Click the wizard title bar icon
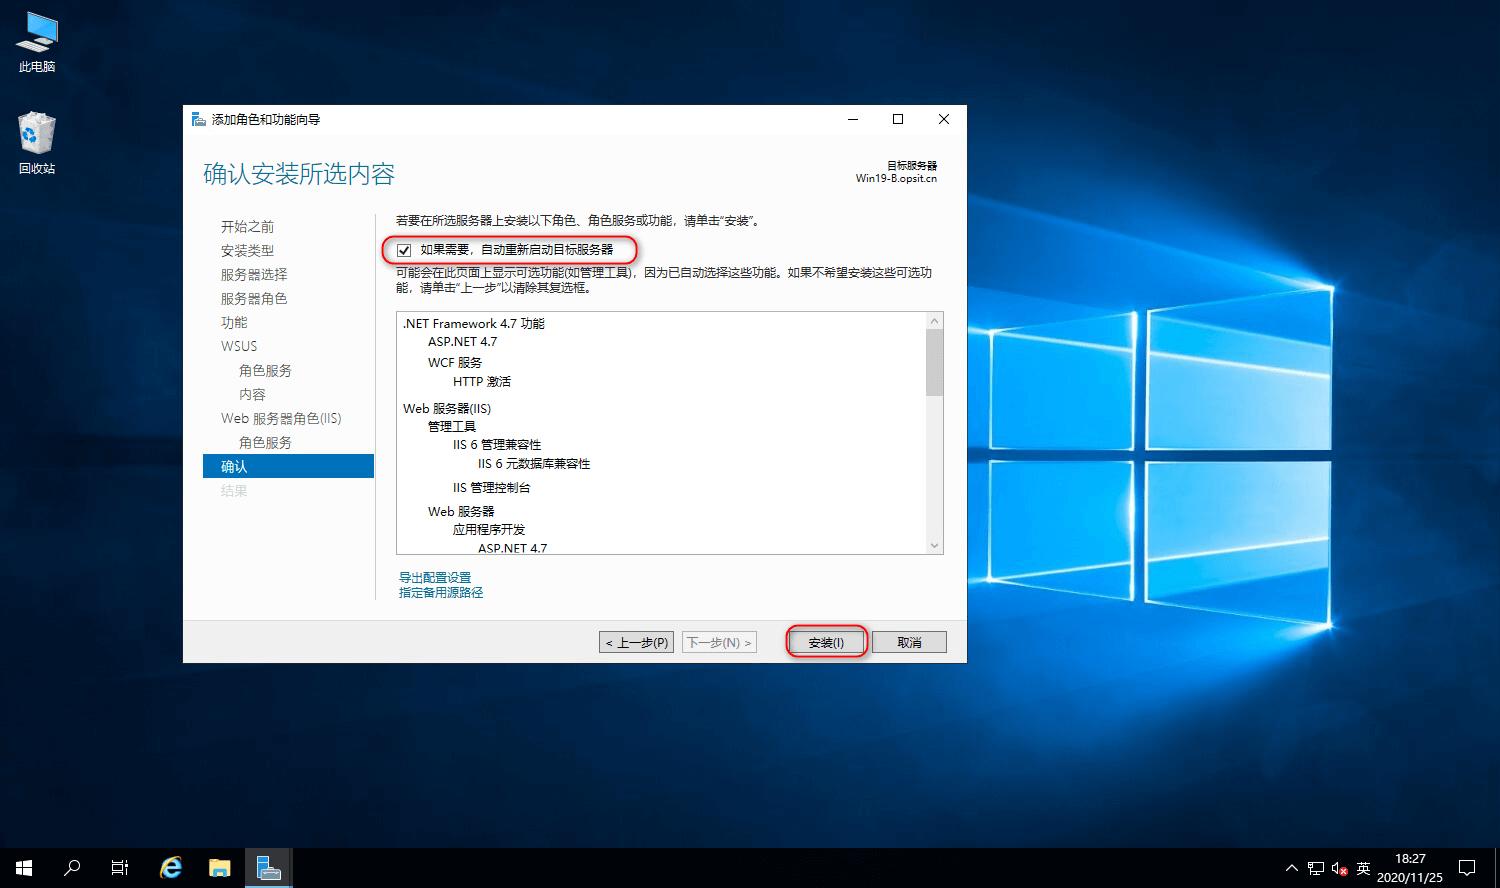Viewport: 1500px width, 888px height. click(198, 119)
